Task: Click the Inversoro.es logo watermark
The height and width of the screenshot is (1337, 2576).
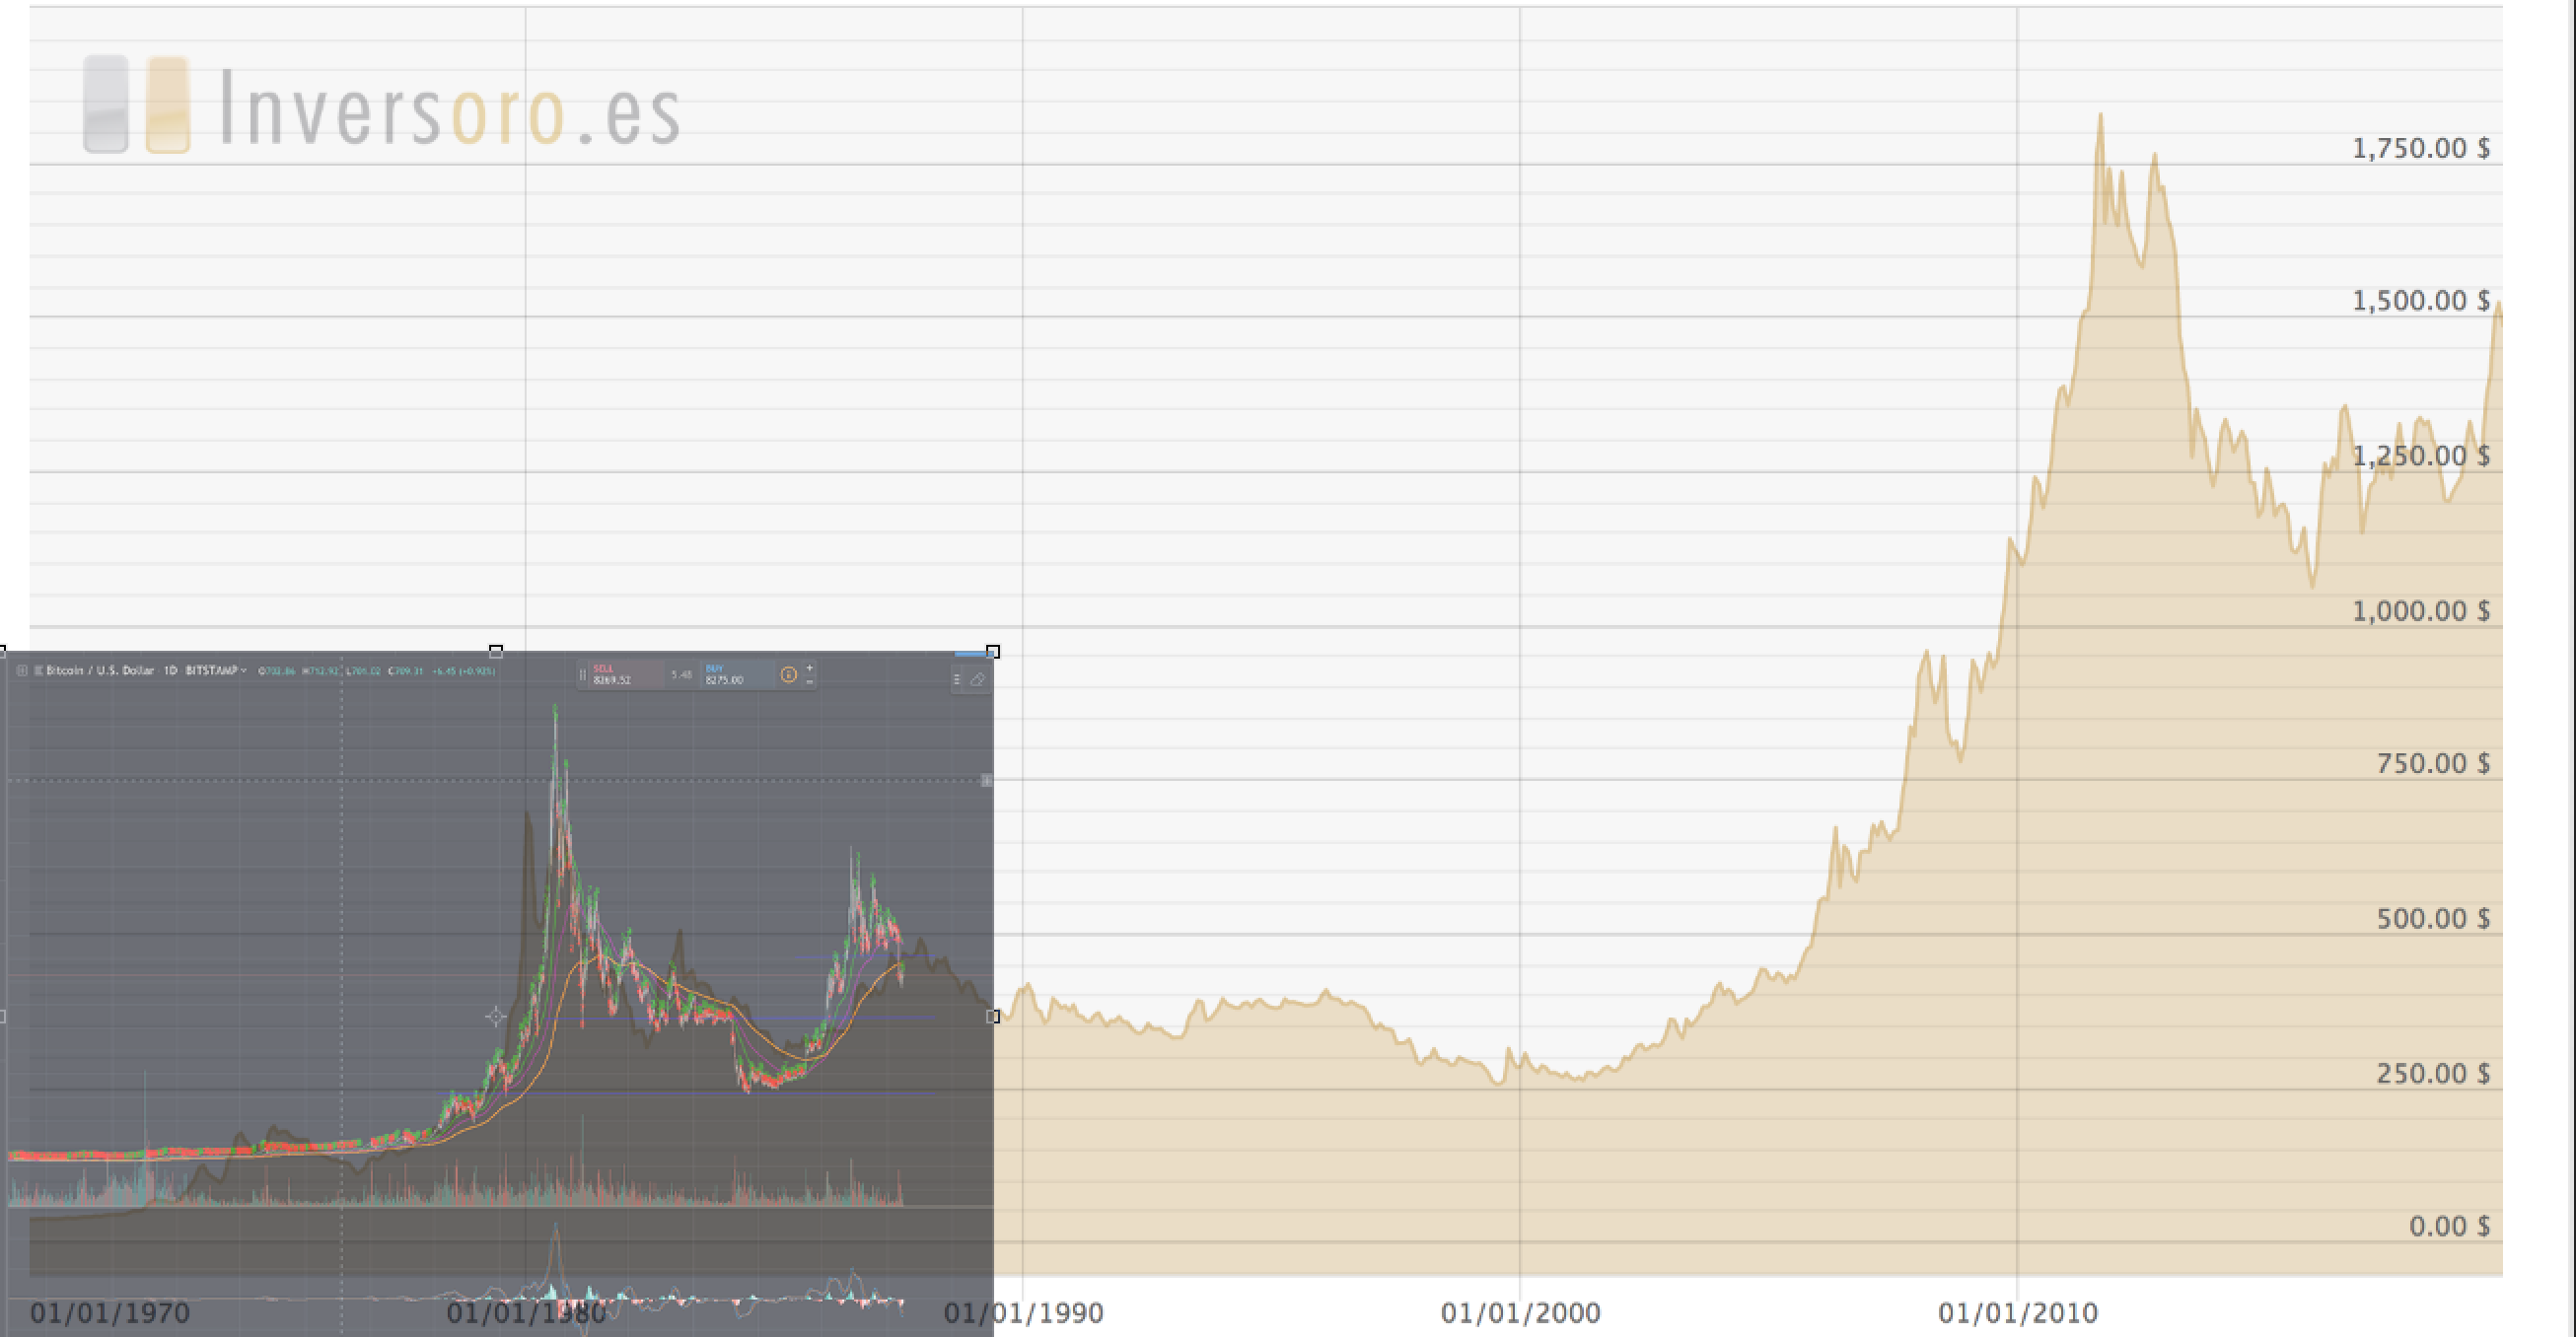Action: 382,106
